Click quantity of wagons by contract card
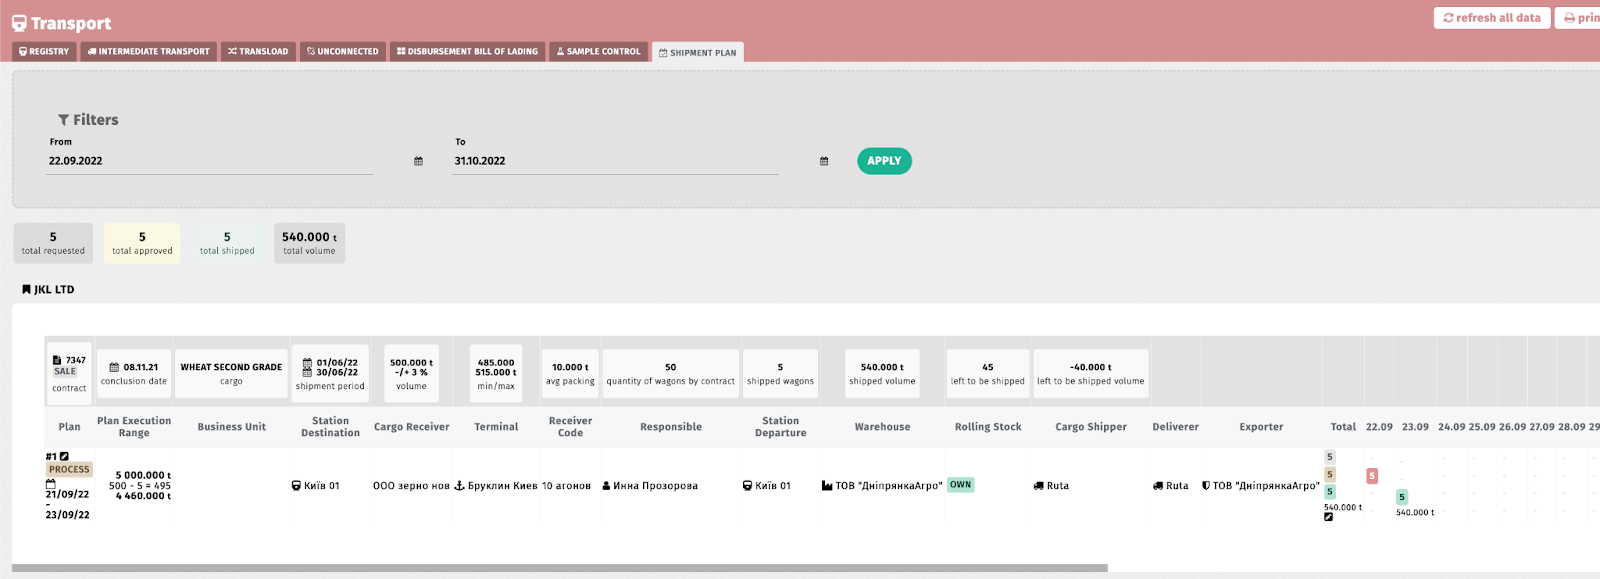This screenshot has height=579, width=1600. [x=670, y=373]
